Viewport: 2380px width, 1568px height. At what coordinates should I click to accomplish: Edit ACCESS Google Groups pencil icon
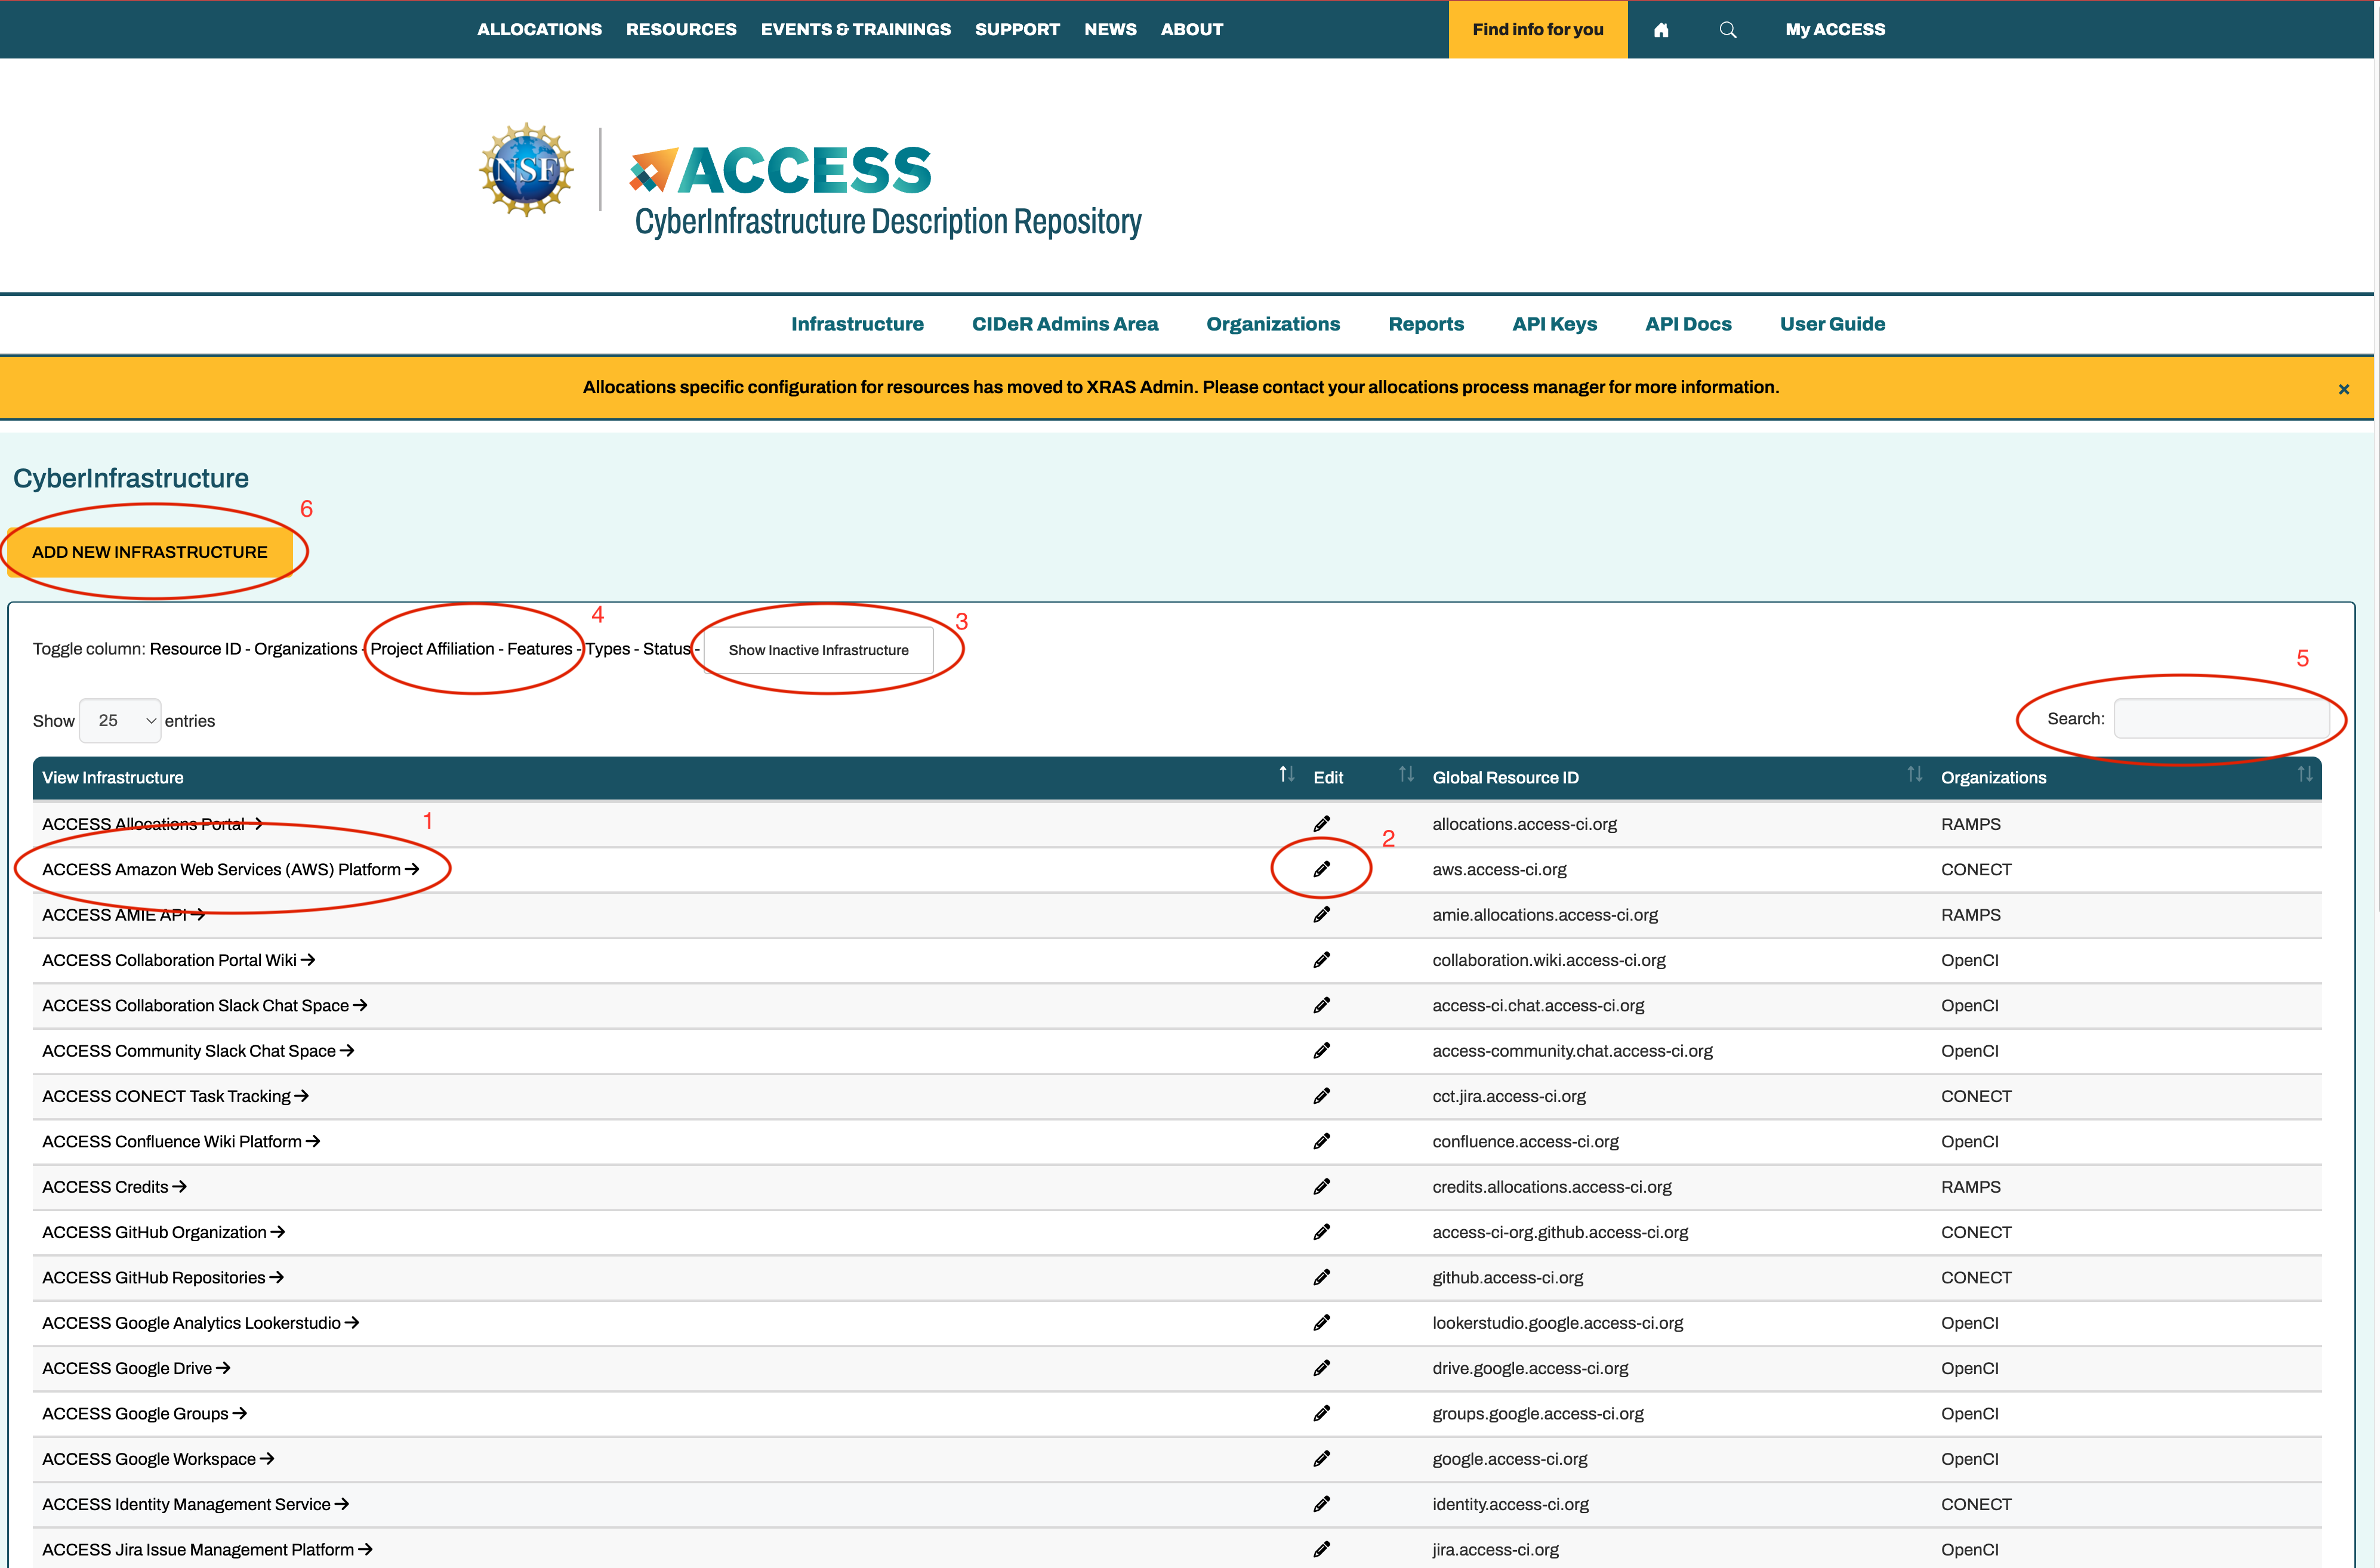pyautogui.click(x=1322, y=1413)
